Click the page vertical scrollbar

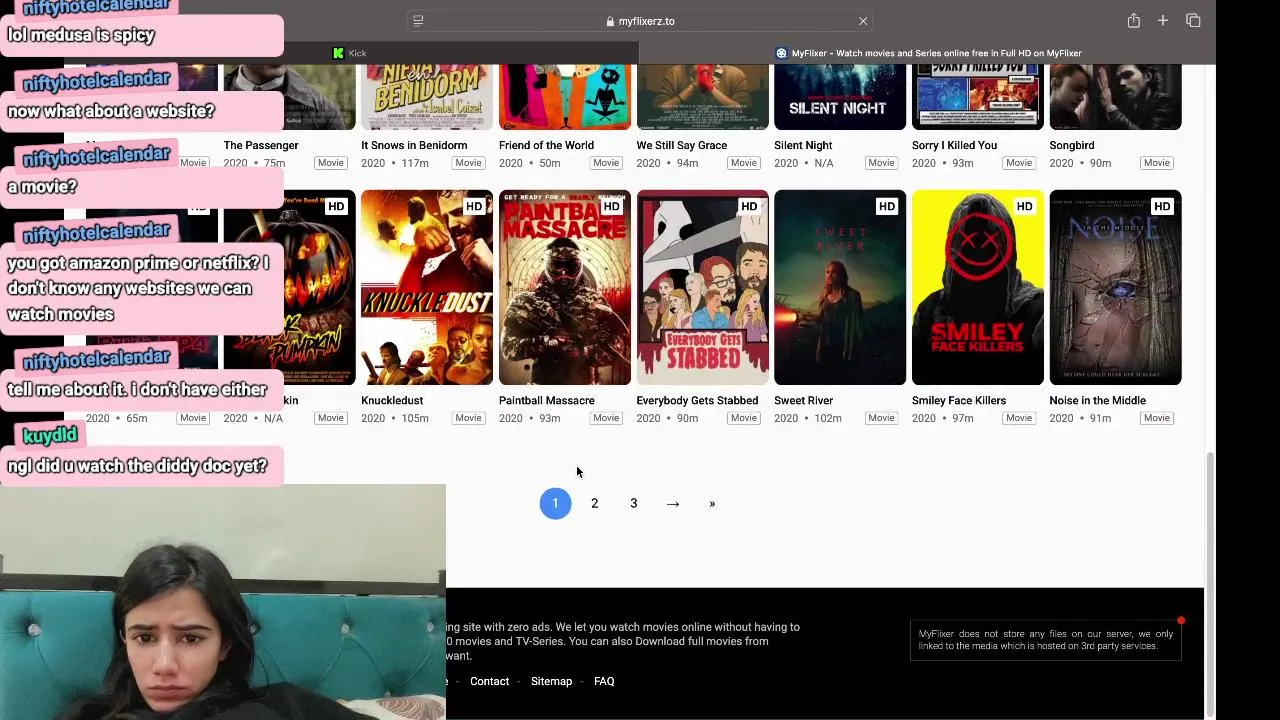pos(1210,583)
